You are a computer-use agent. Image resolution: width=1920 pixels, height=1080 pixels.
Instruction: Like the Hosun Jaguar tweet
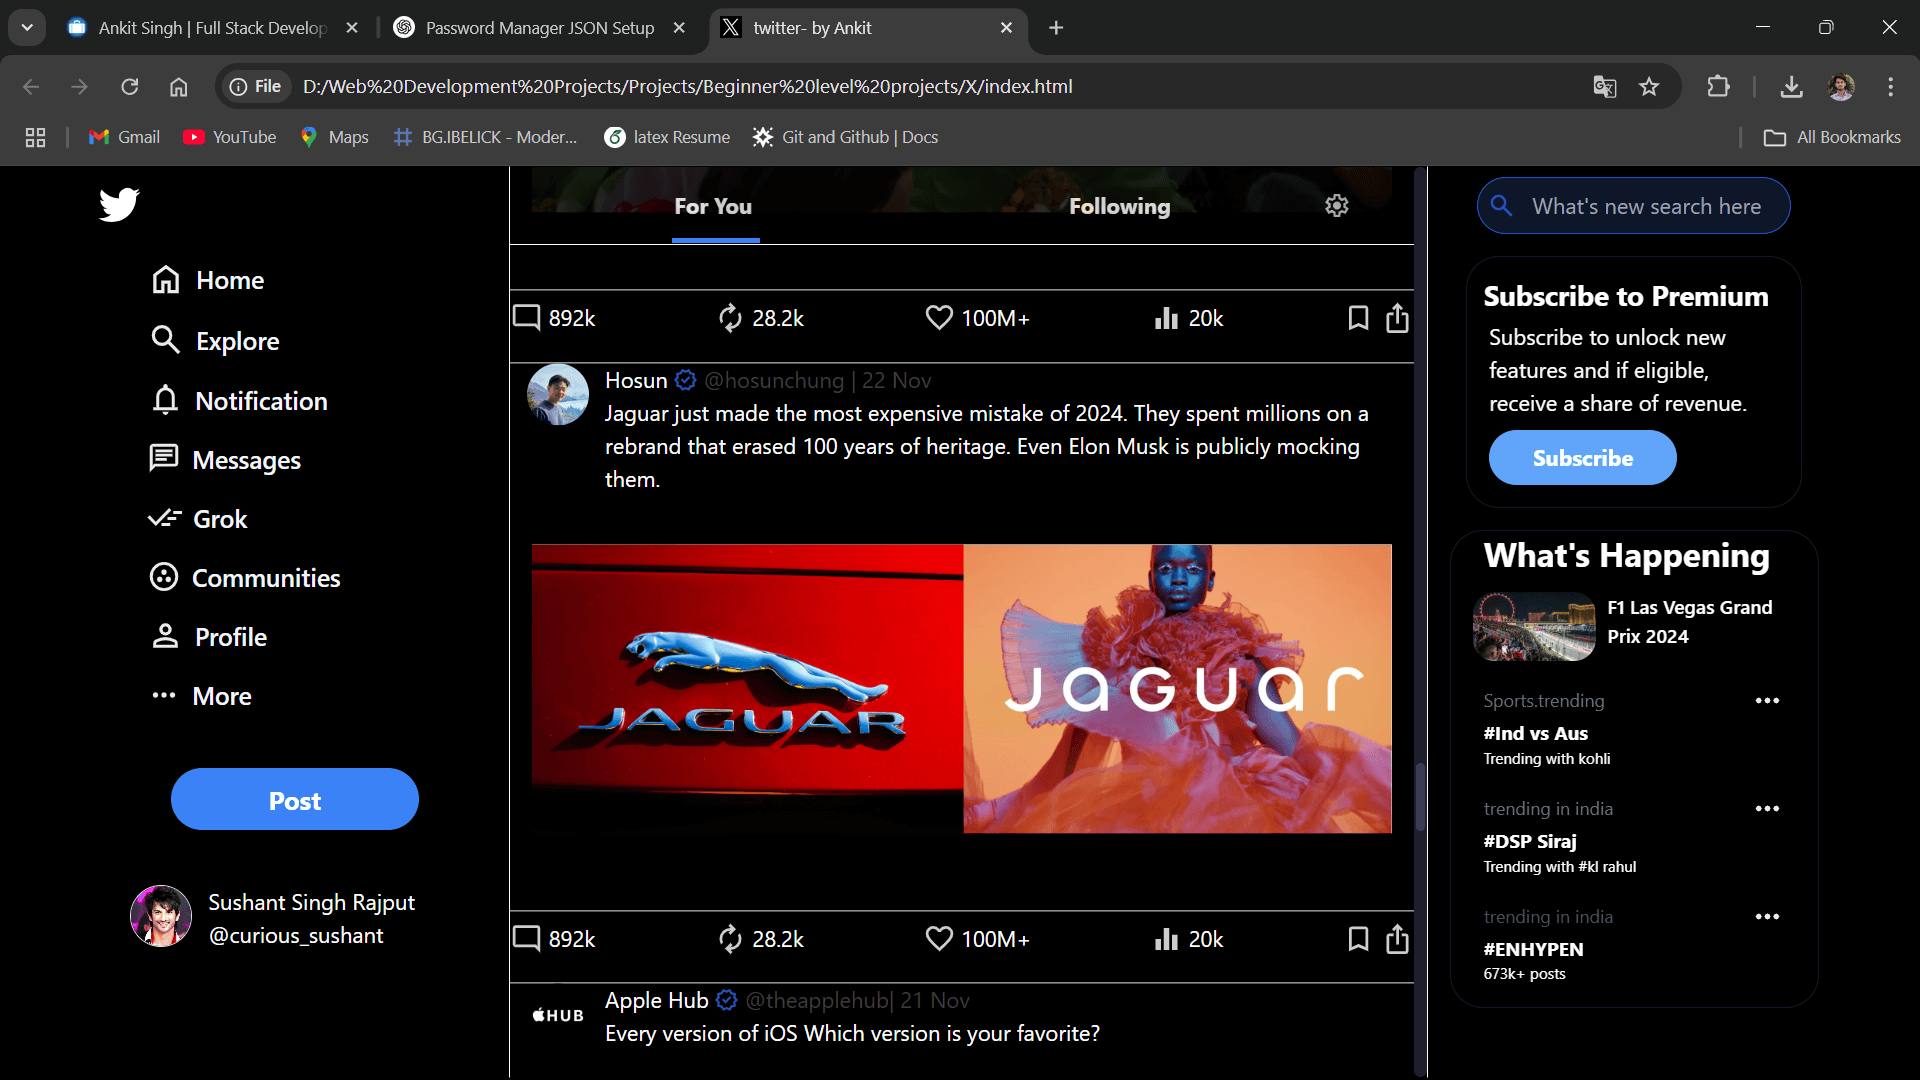[x=939, y=939]
